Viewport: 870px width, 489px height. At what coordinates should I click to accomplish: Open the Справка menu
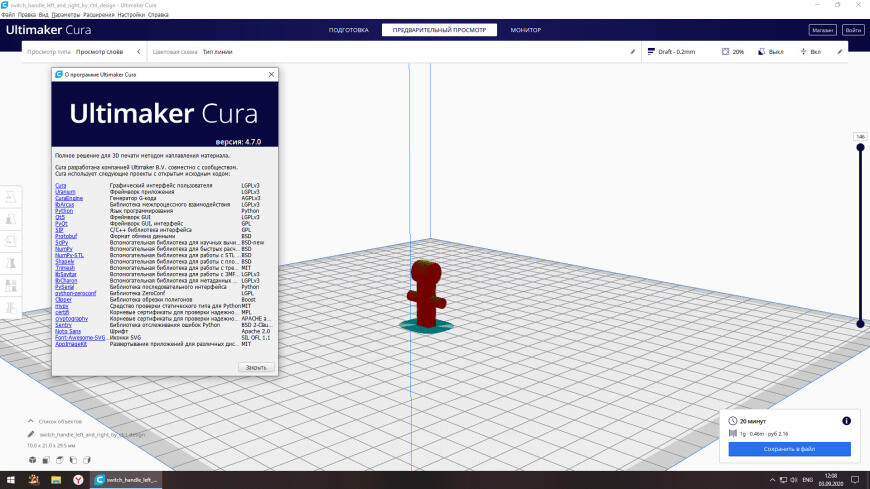(158, 15)
